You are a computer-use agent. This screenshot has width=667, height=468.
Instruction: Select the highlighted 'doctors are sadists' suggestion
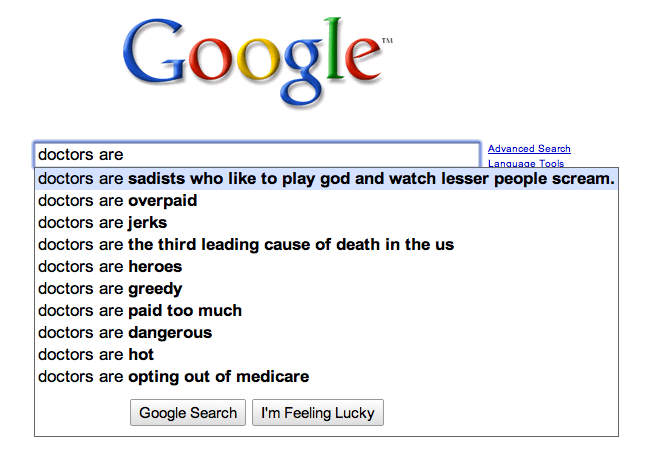[326, 179]
